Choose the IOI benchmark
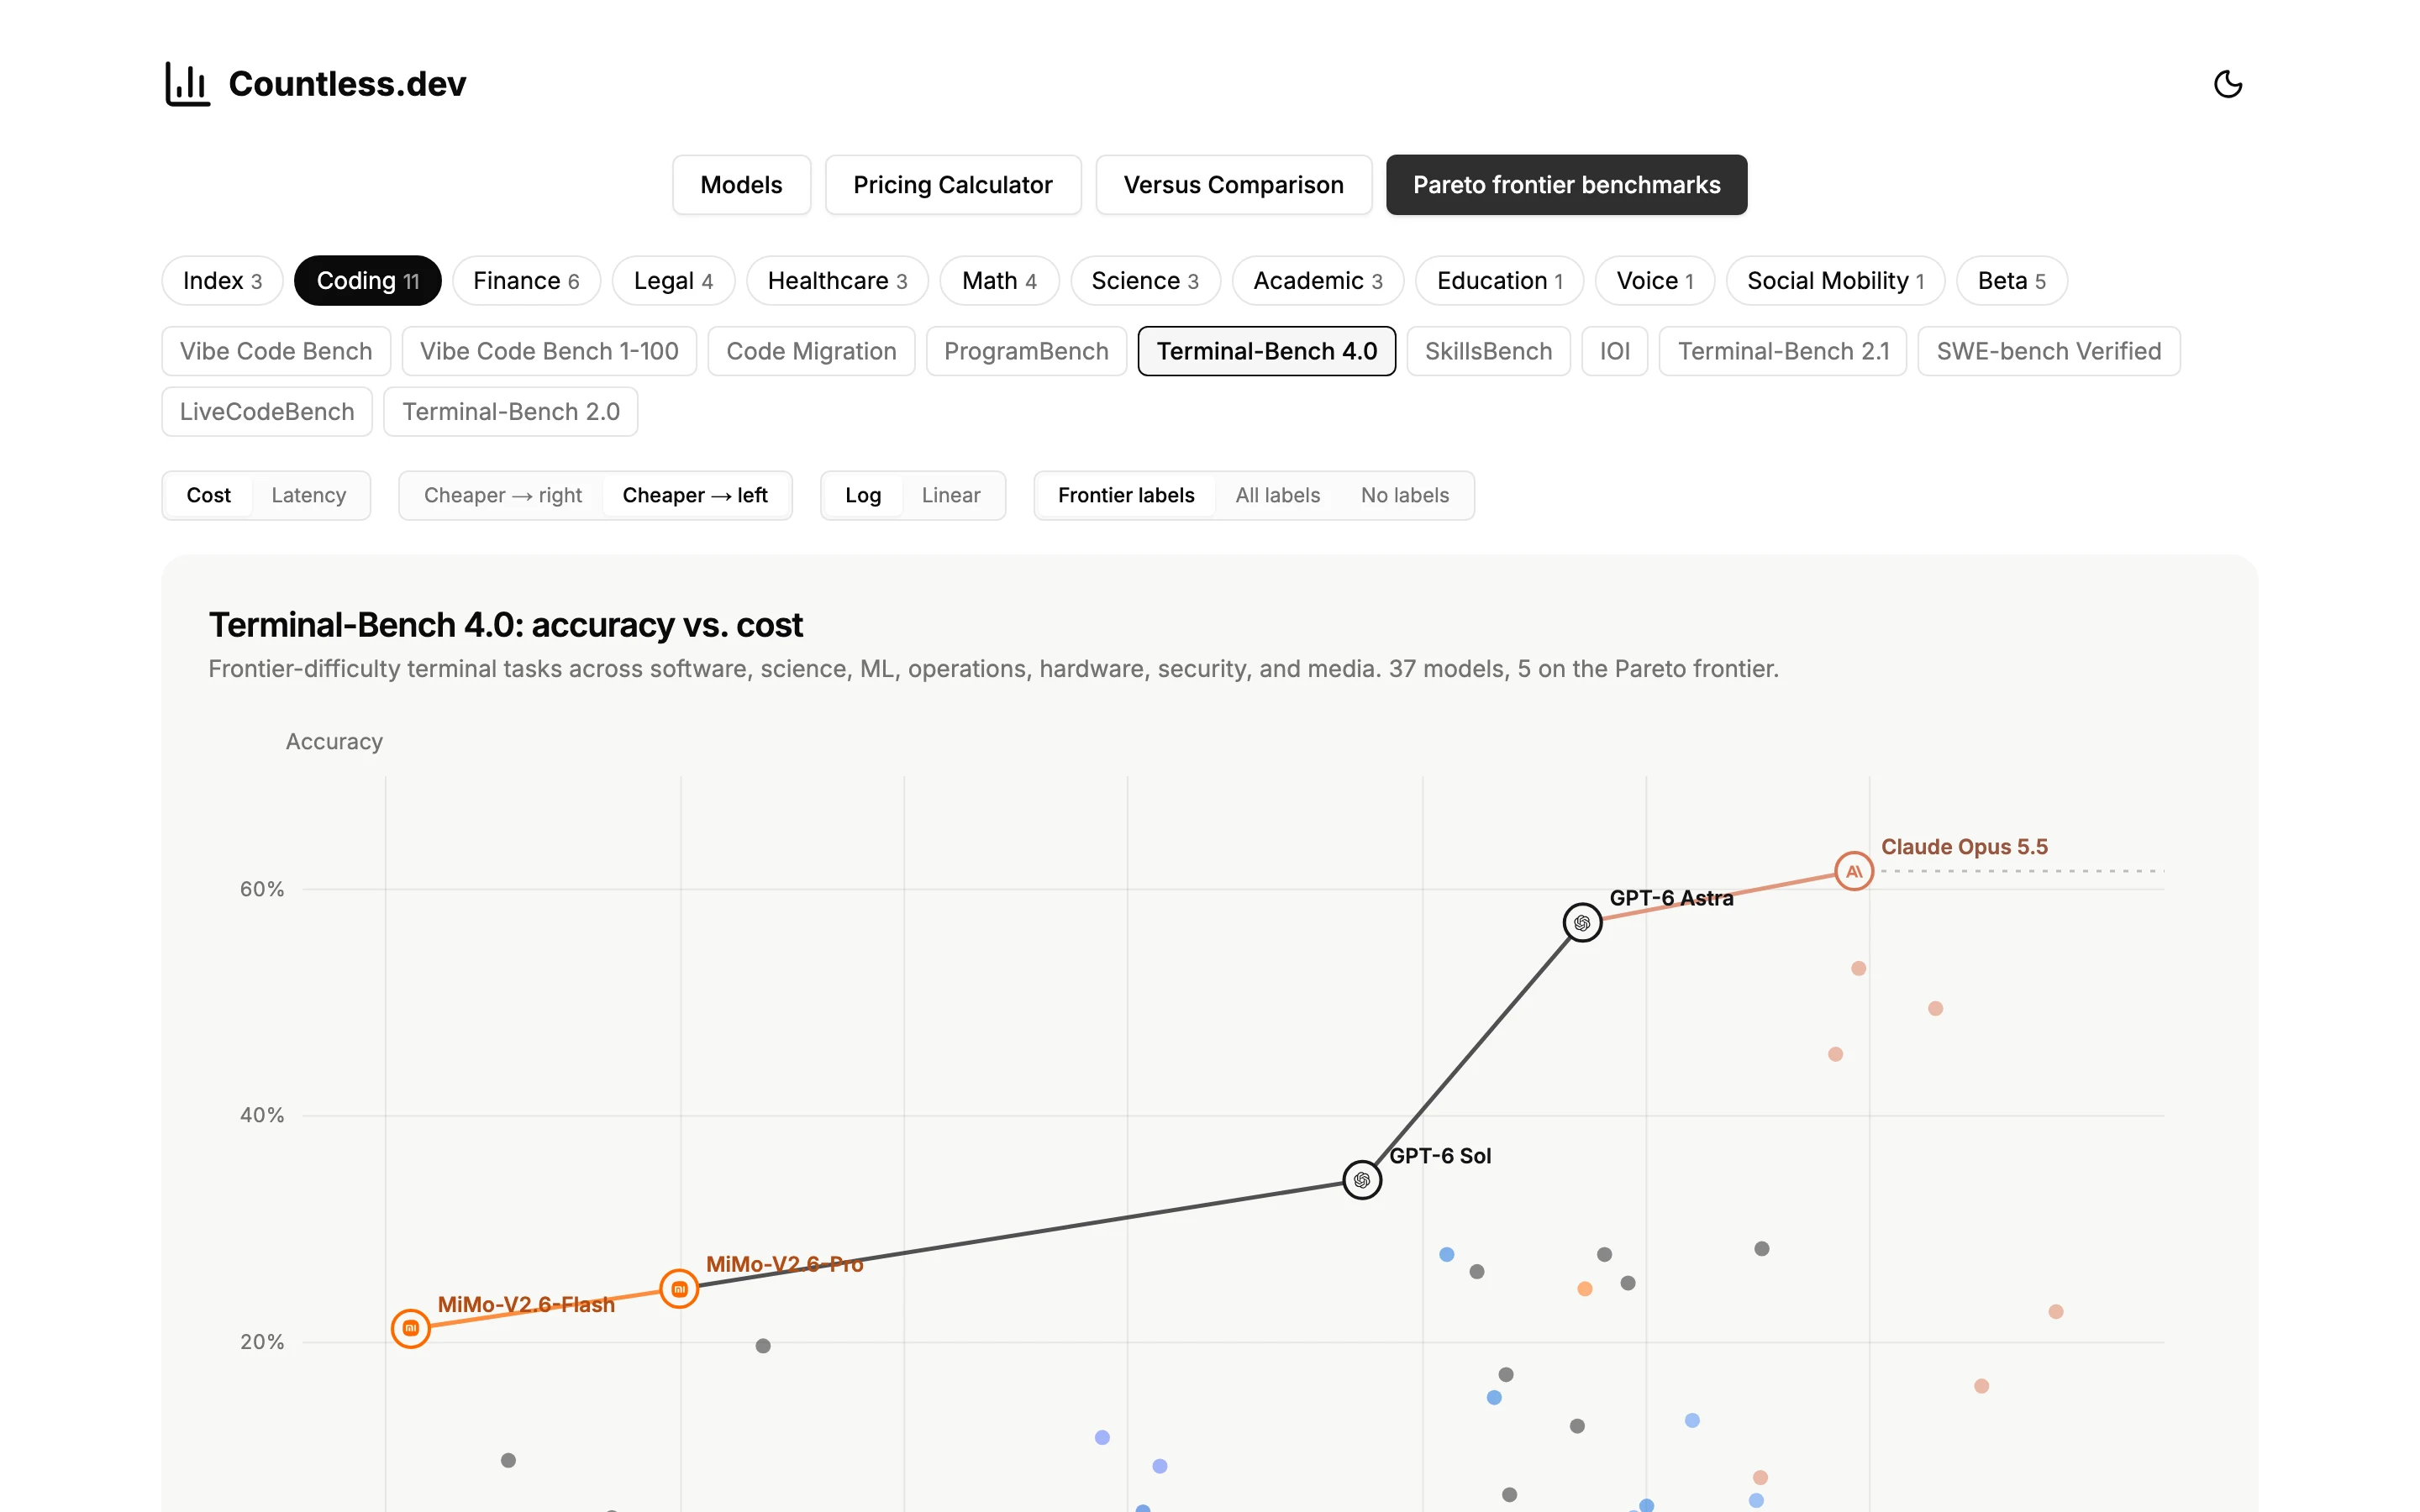This screenshot has width=2420, height=1512. pyautogui.click(x=1614, y=351)
